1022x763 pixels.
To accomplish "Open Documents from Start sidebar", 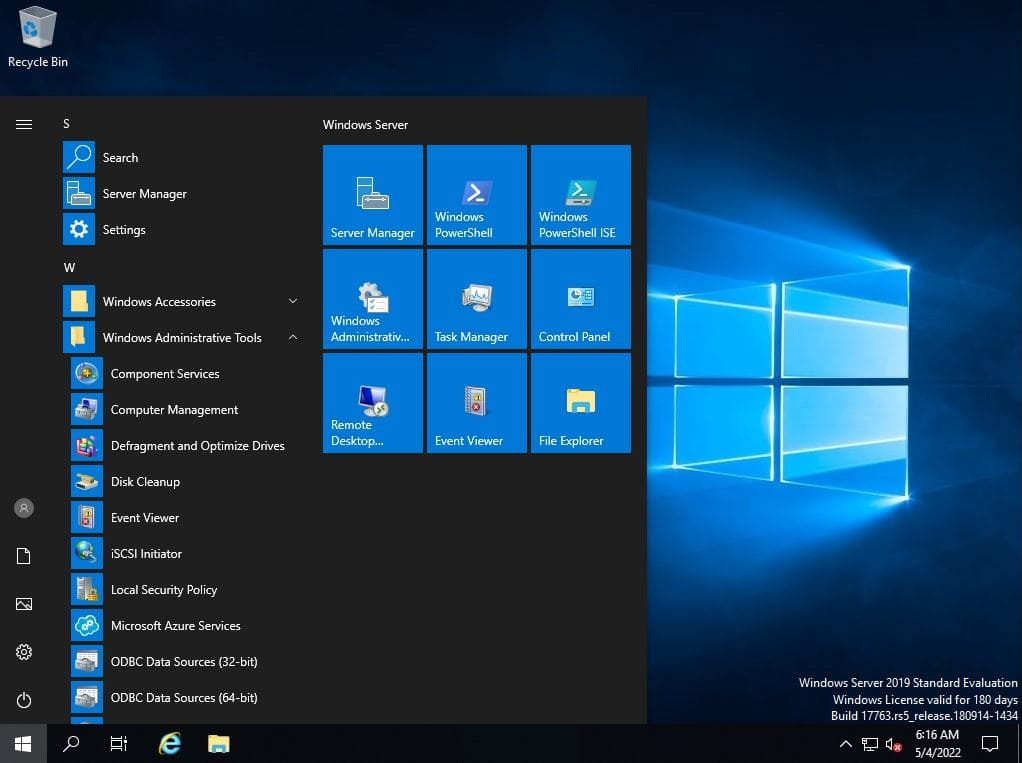I will [x=23, y=556].
